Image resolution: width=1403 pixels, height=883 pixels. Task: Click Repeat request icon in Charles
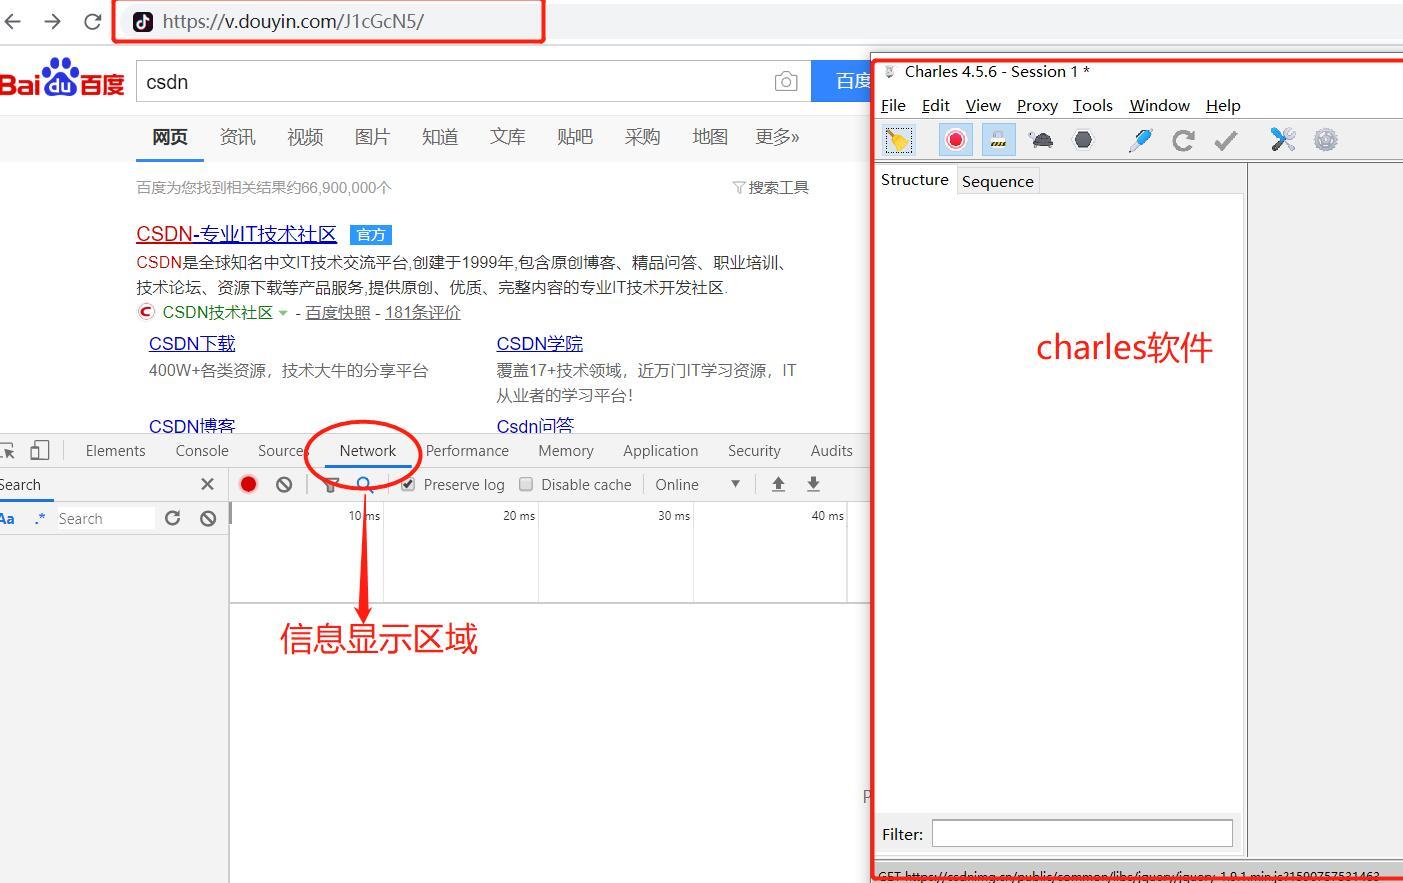[1183, 140]
